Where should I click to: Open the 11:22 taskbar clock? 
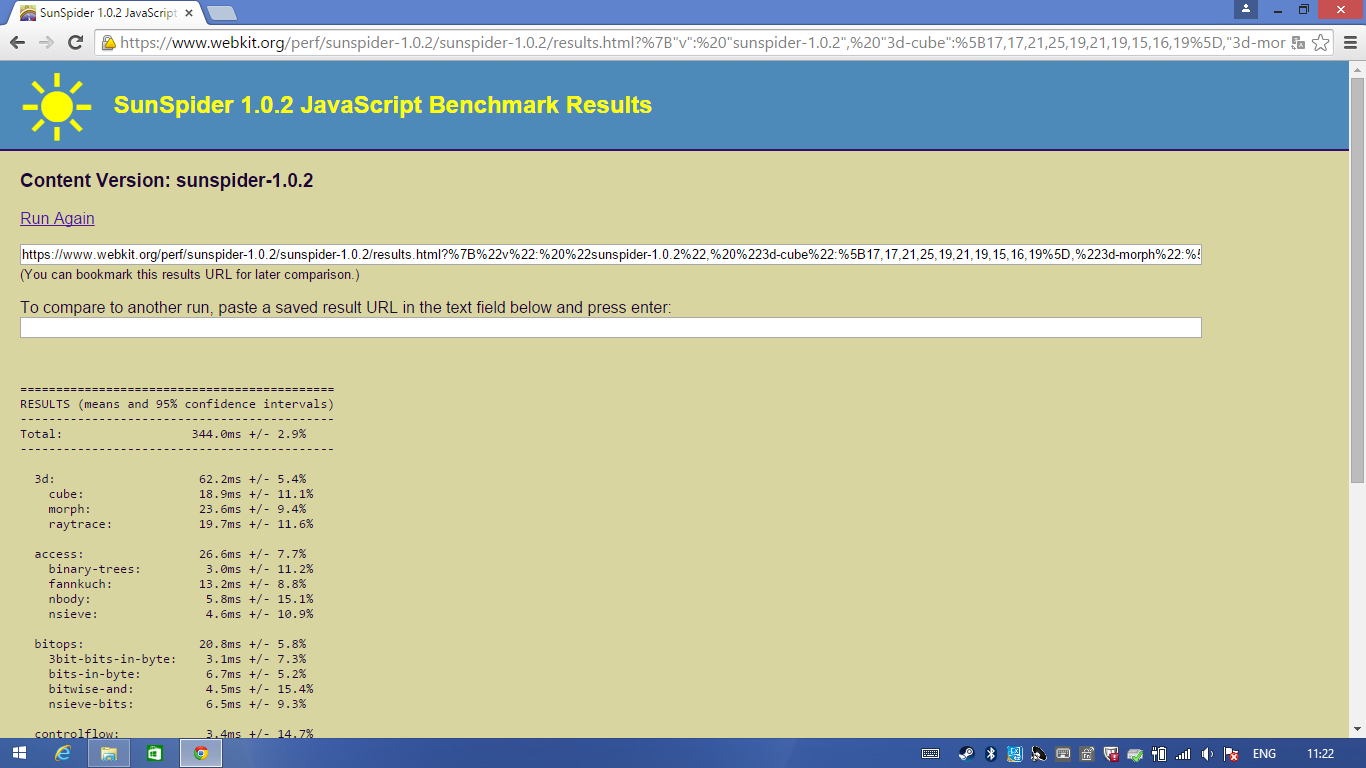click(x=1321, y=753)
